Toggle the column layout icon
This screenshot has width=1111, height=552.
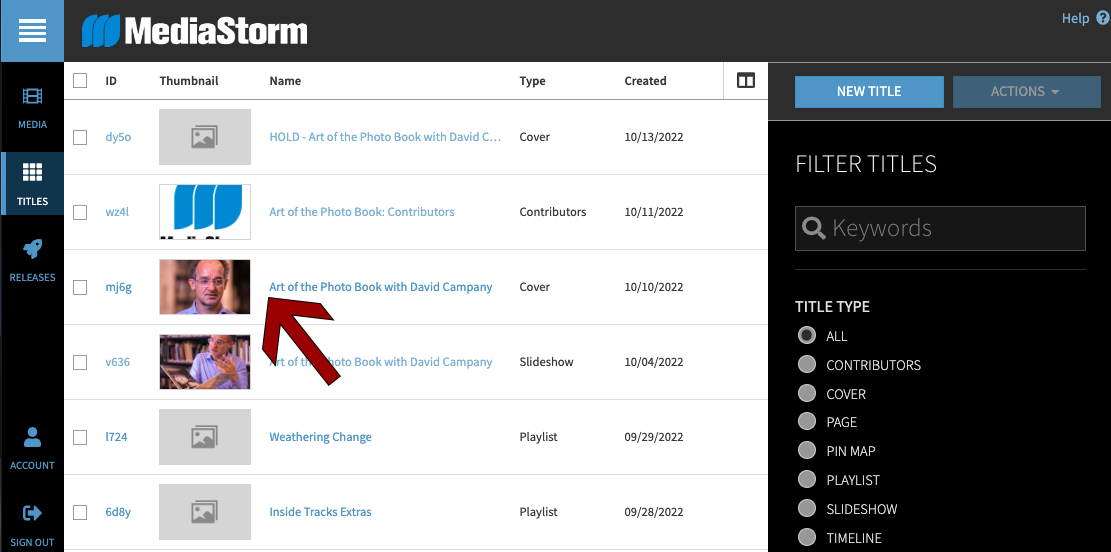pyautogui.click(x=745, y=81)
